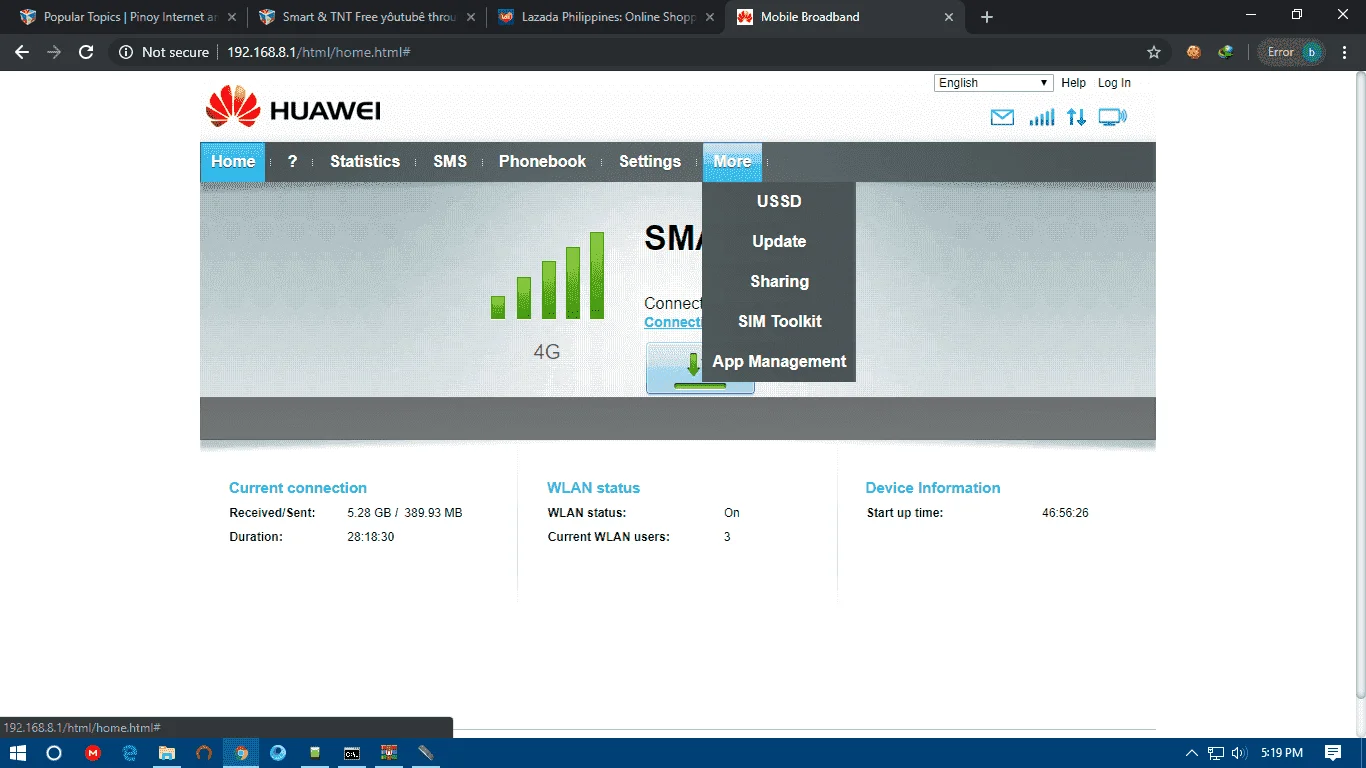Show hidden system tray icons
The height and width of the screenshot is (768, 1366).
pyautogui.click(x=1191, y=753)
